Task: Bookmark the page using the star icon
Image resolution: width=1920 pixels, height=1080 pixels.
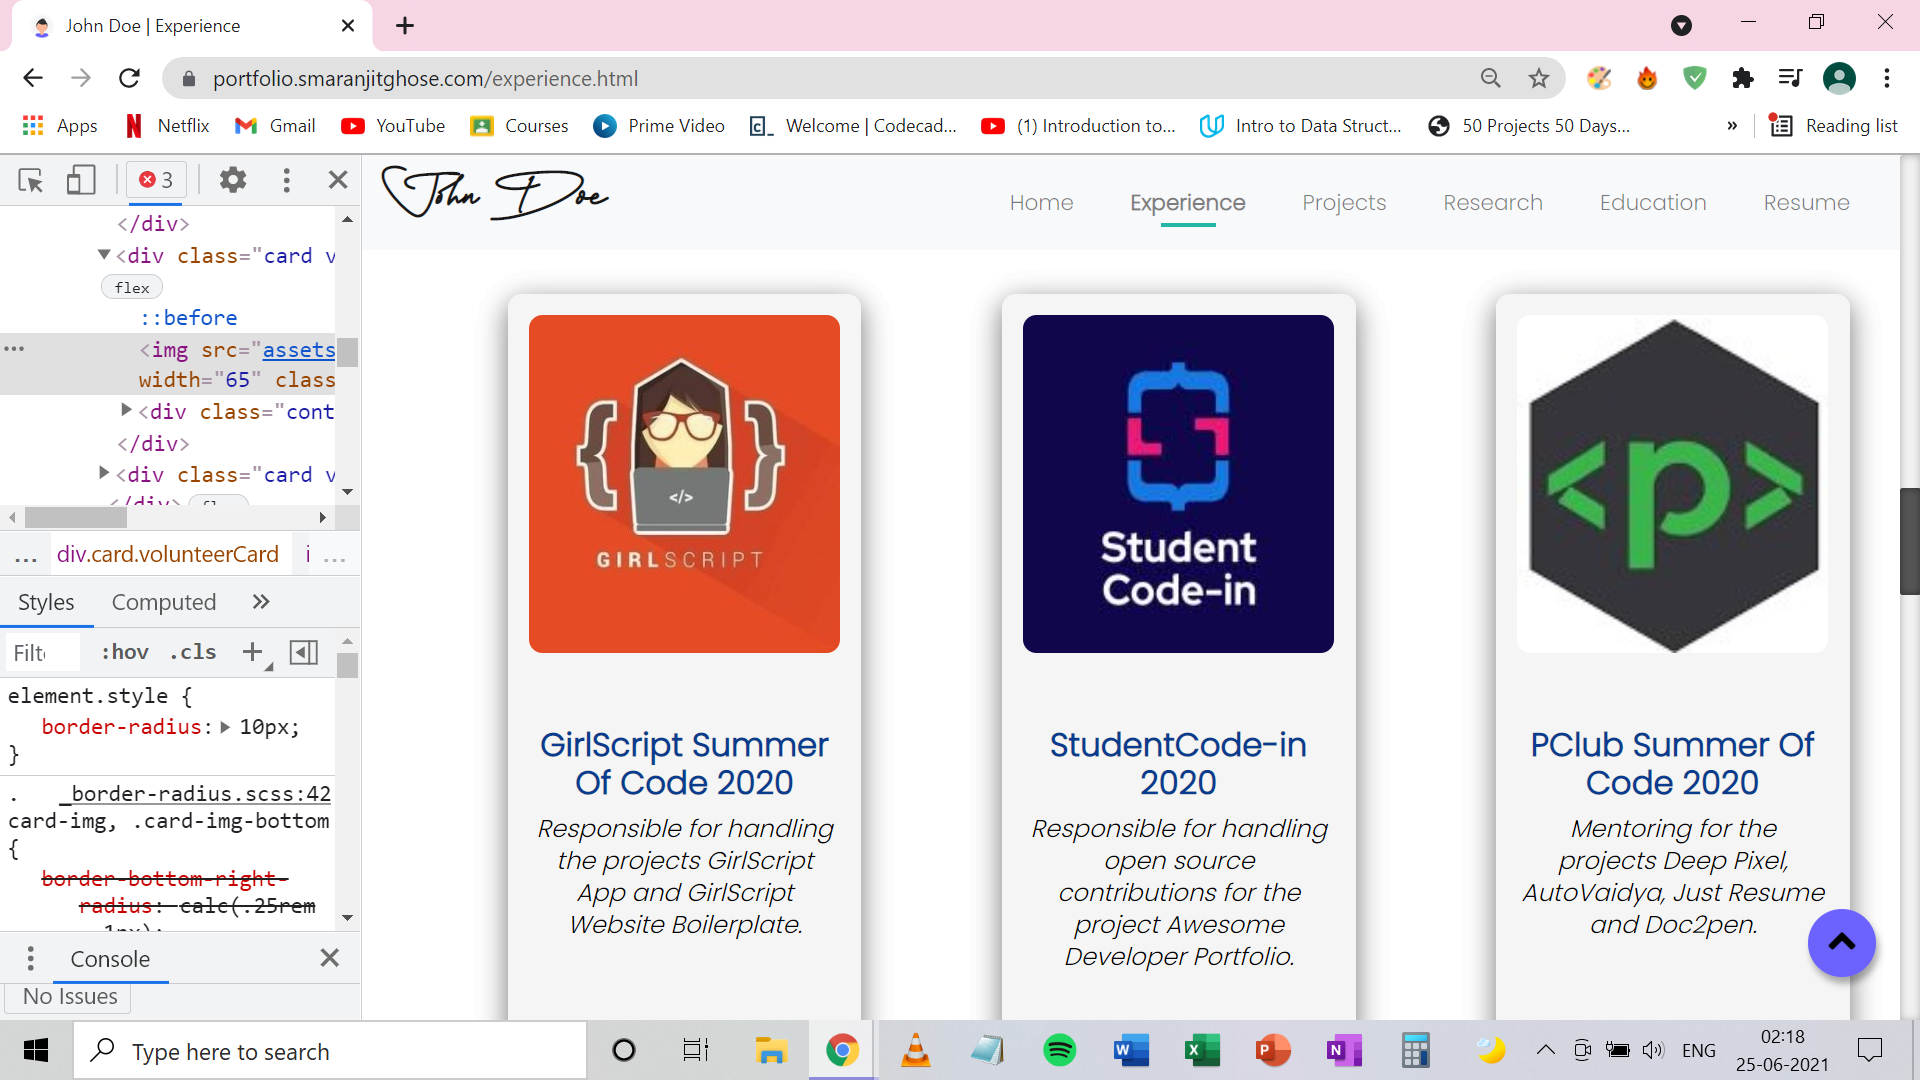Action: (1539, 78)
